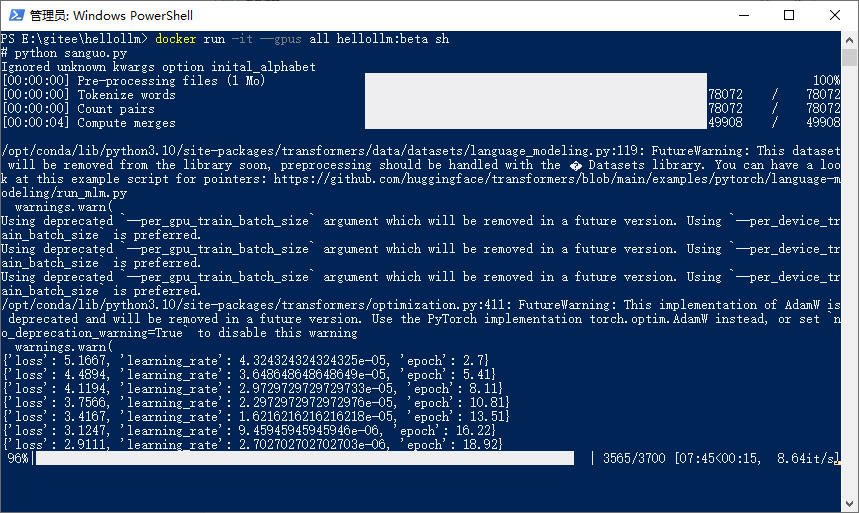
Task: Click the Compute merges output line
Action: click(89, 123)
